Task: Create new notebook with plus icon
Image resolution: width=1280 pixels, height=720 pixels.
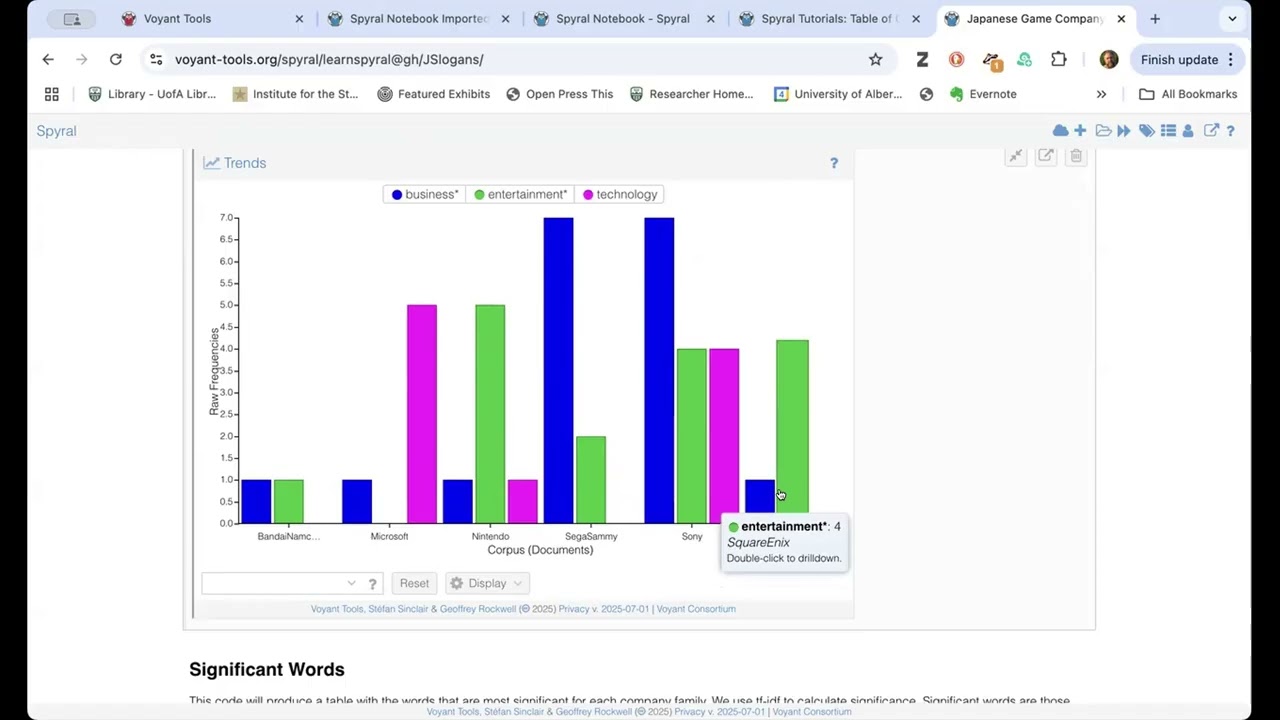Action: (x=1080, y=131)
